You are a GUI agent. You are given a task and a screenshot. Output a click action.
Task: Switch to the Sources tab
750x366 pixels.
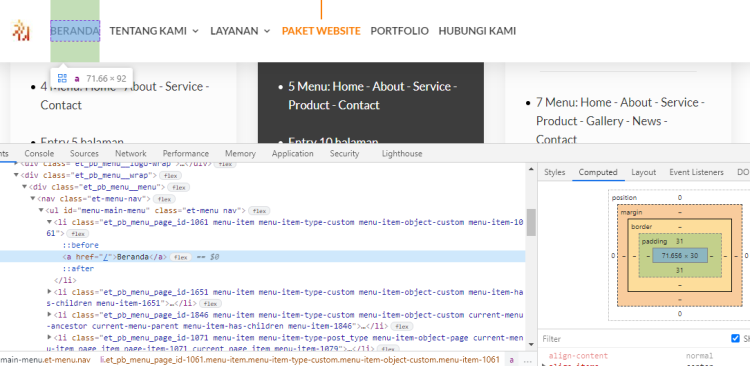coord(84,154)
